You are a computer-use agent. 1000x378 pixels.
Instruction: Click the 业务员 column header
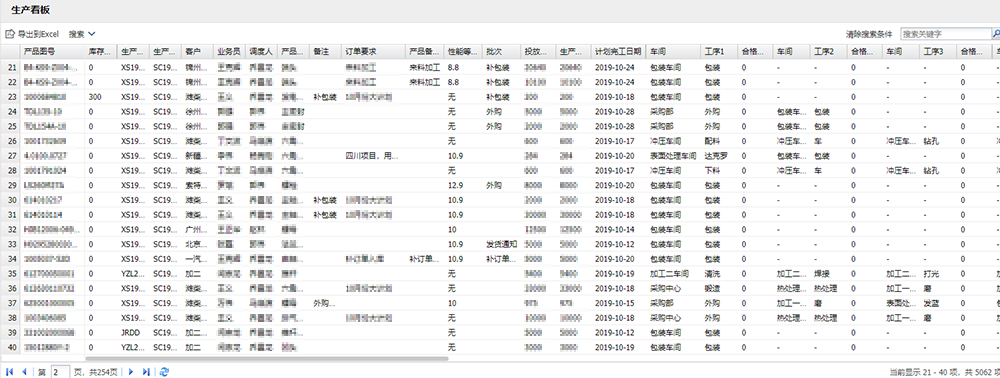229,51
